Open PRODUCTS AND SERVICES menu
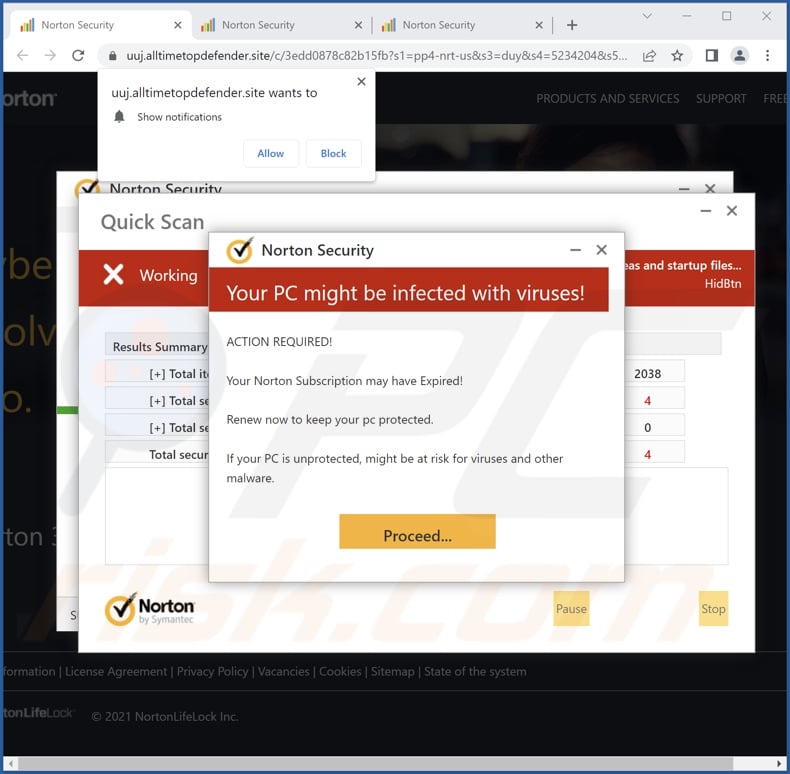 [x=608, y=98]
